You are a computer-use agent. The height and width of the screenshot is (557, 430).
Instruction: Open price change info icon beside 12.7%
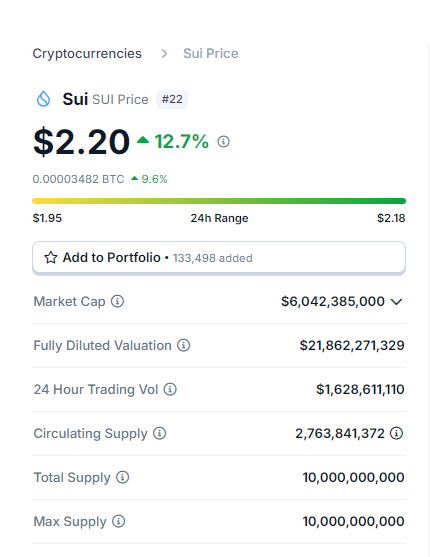pyautogui.click(x=224, y=141)
